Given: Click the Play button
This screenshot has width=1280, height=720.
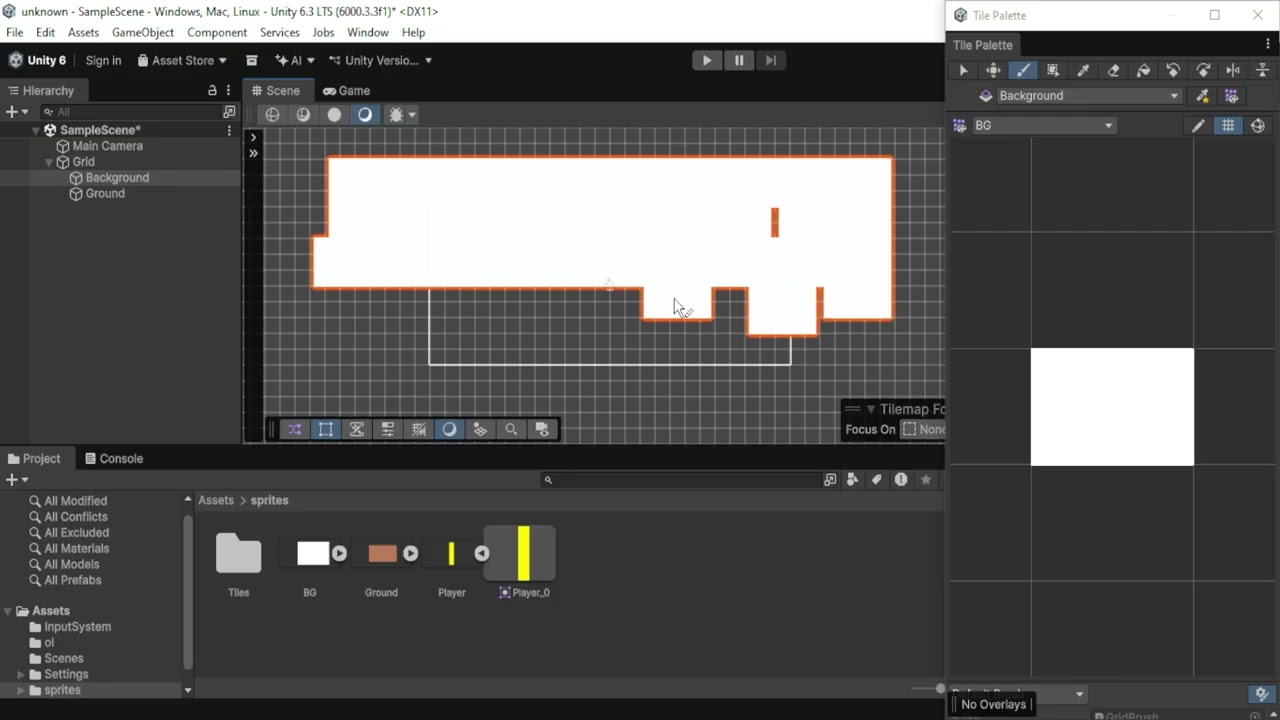Looking at the screenshot, I should [x=707, y=60].
